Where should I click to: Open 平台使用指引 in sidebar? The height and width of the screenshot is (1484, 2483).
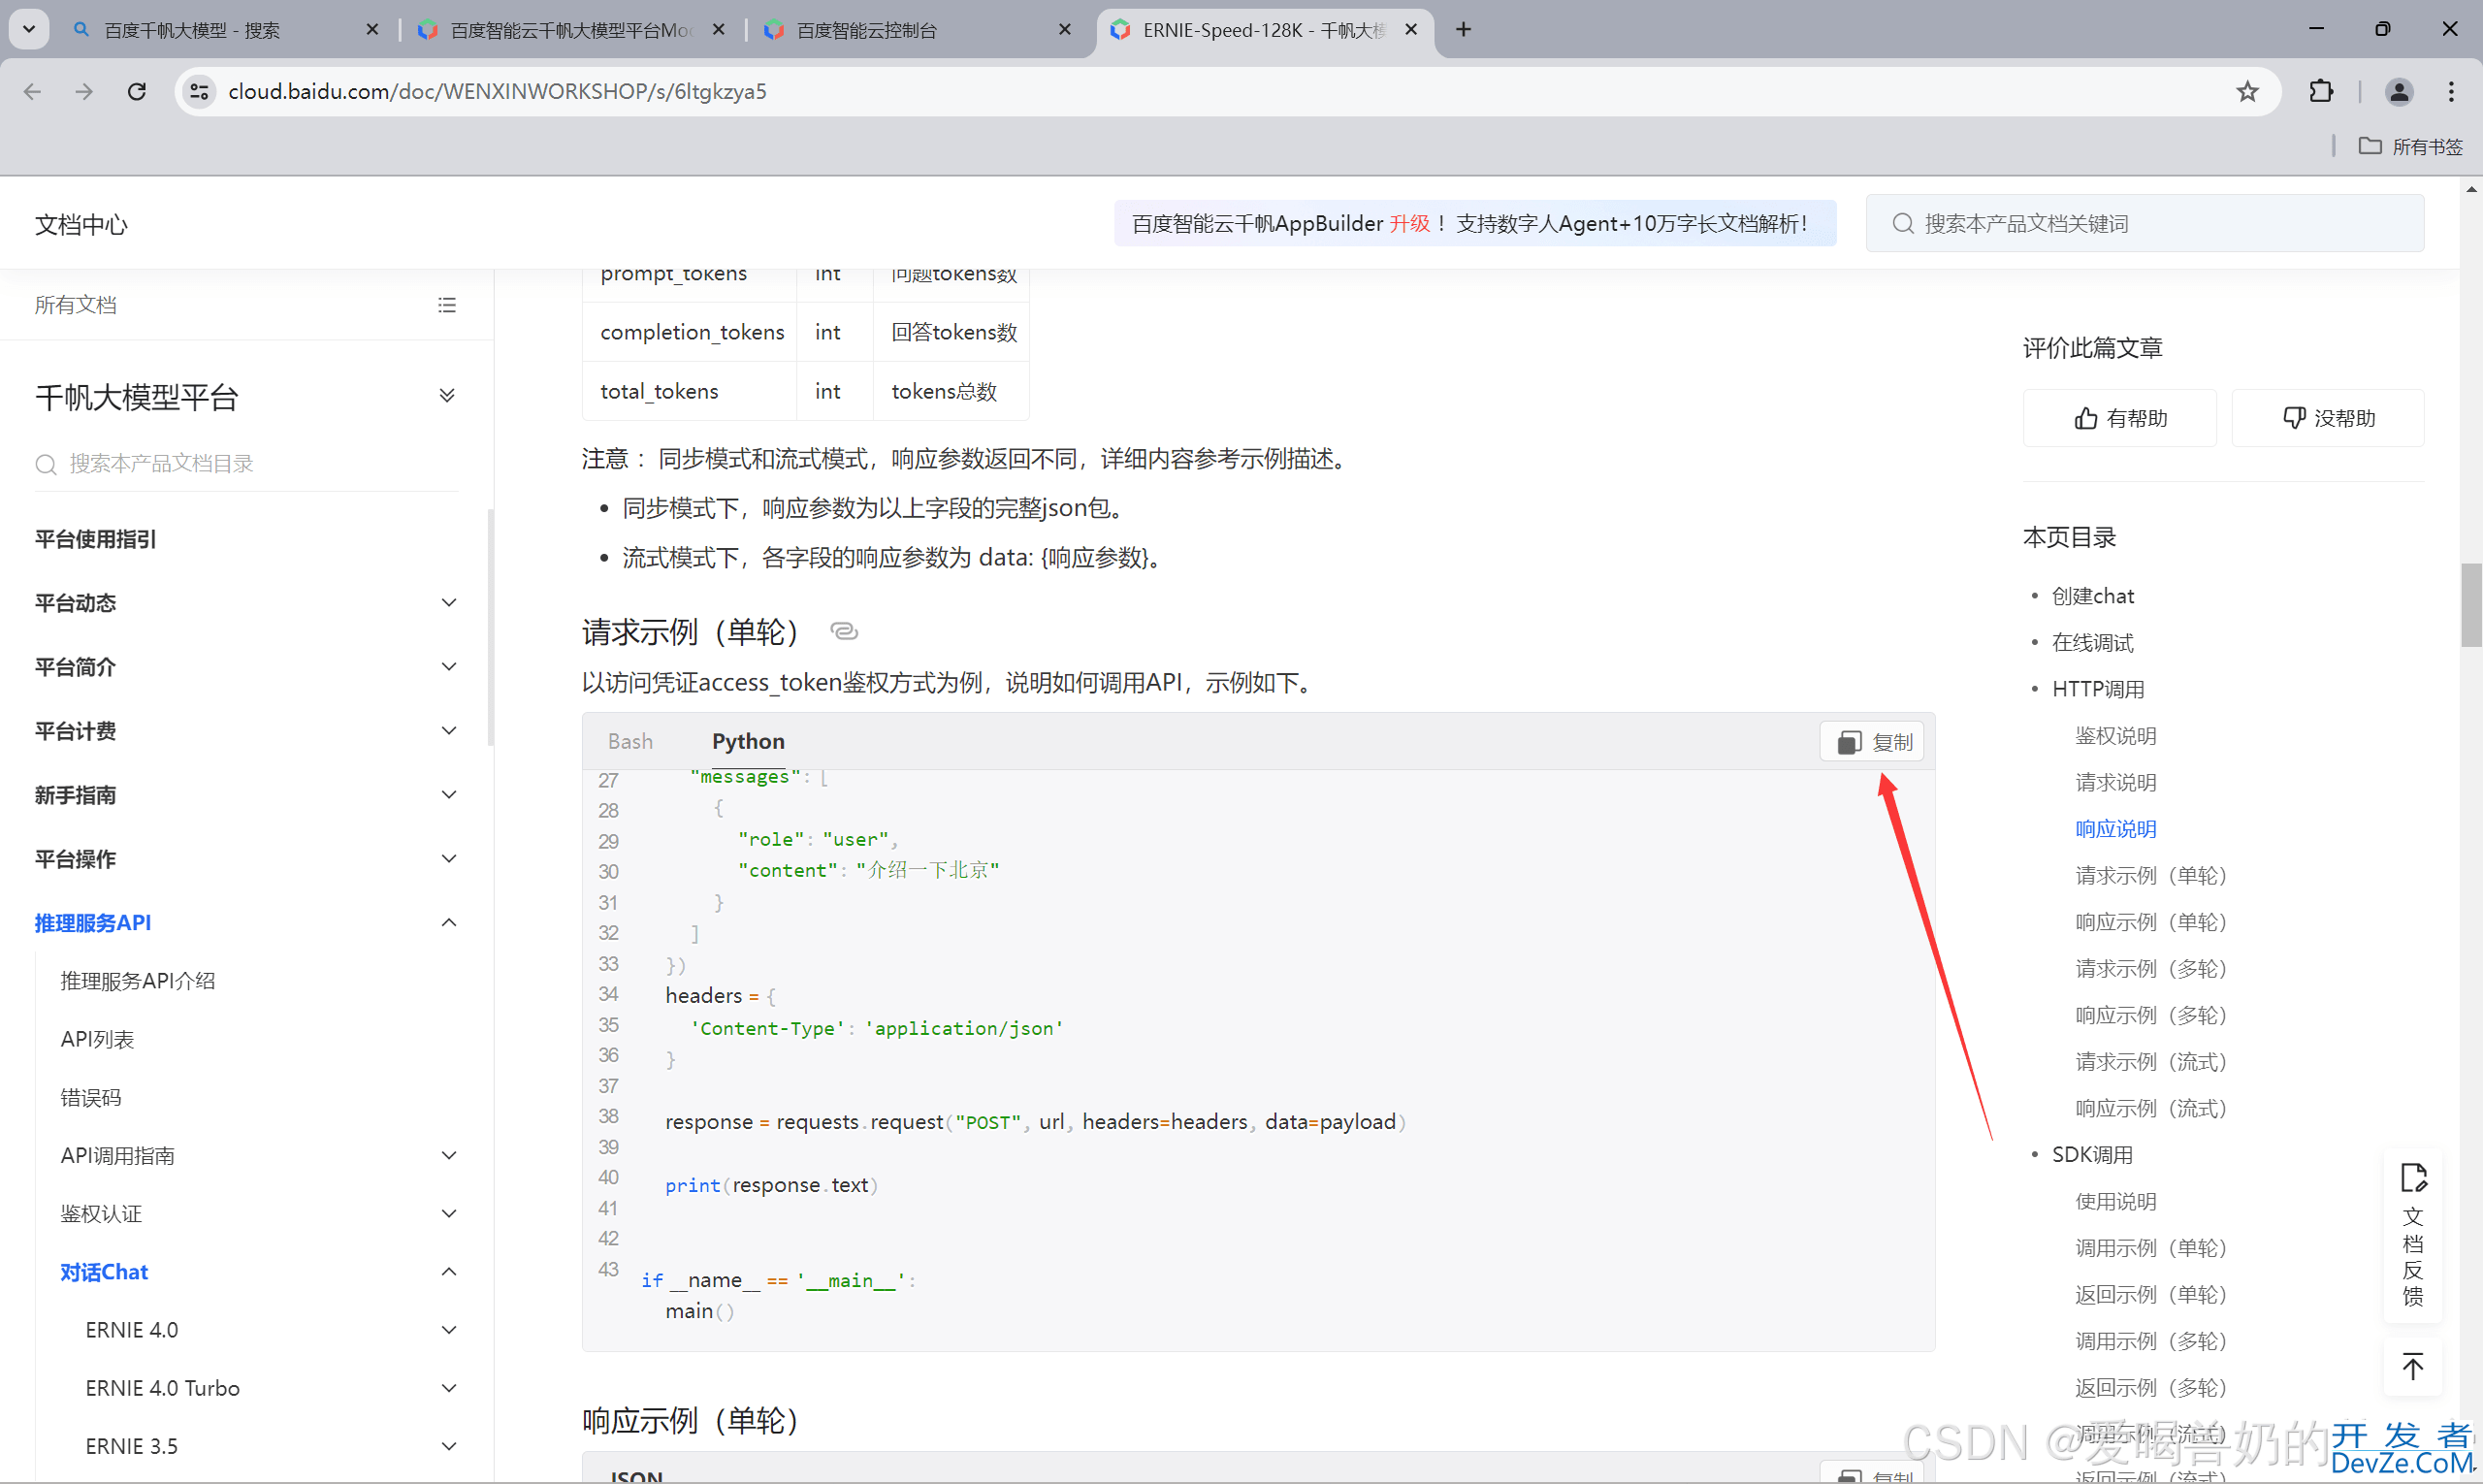(x=95, y=540)
